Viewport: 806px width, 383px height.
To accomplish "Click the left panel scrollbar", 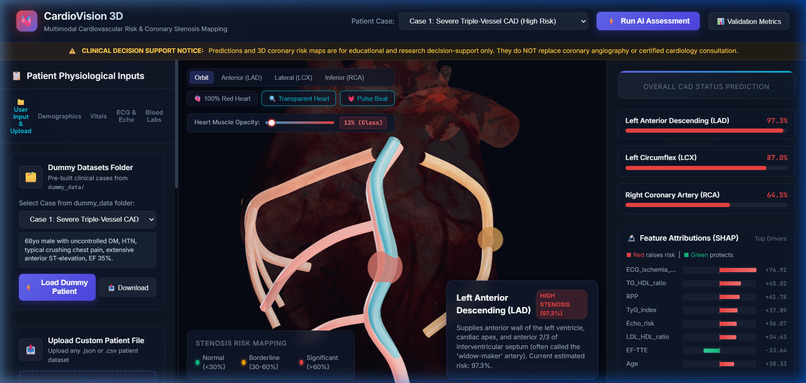I will click(177, 124).
